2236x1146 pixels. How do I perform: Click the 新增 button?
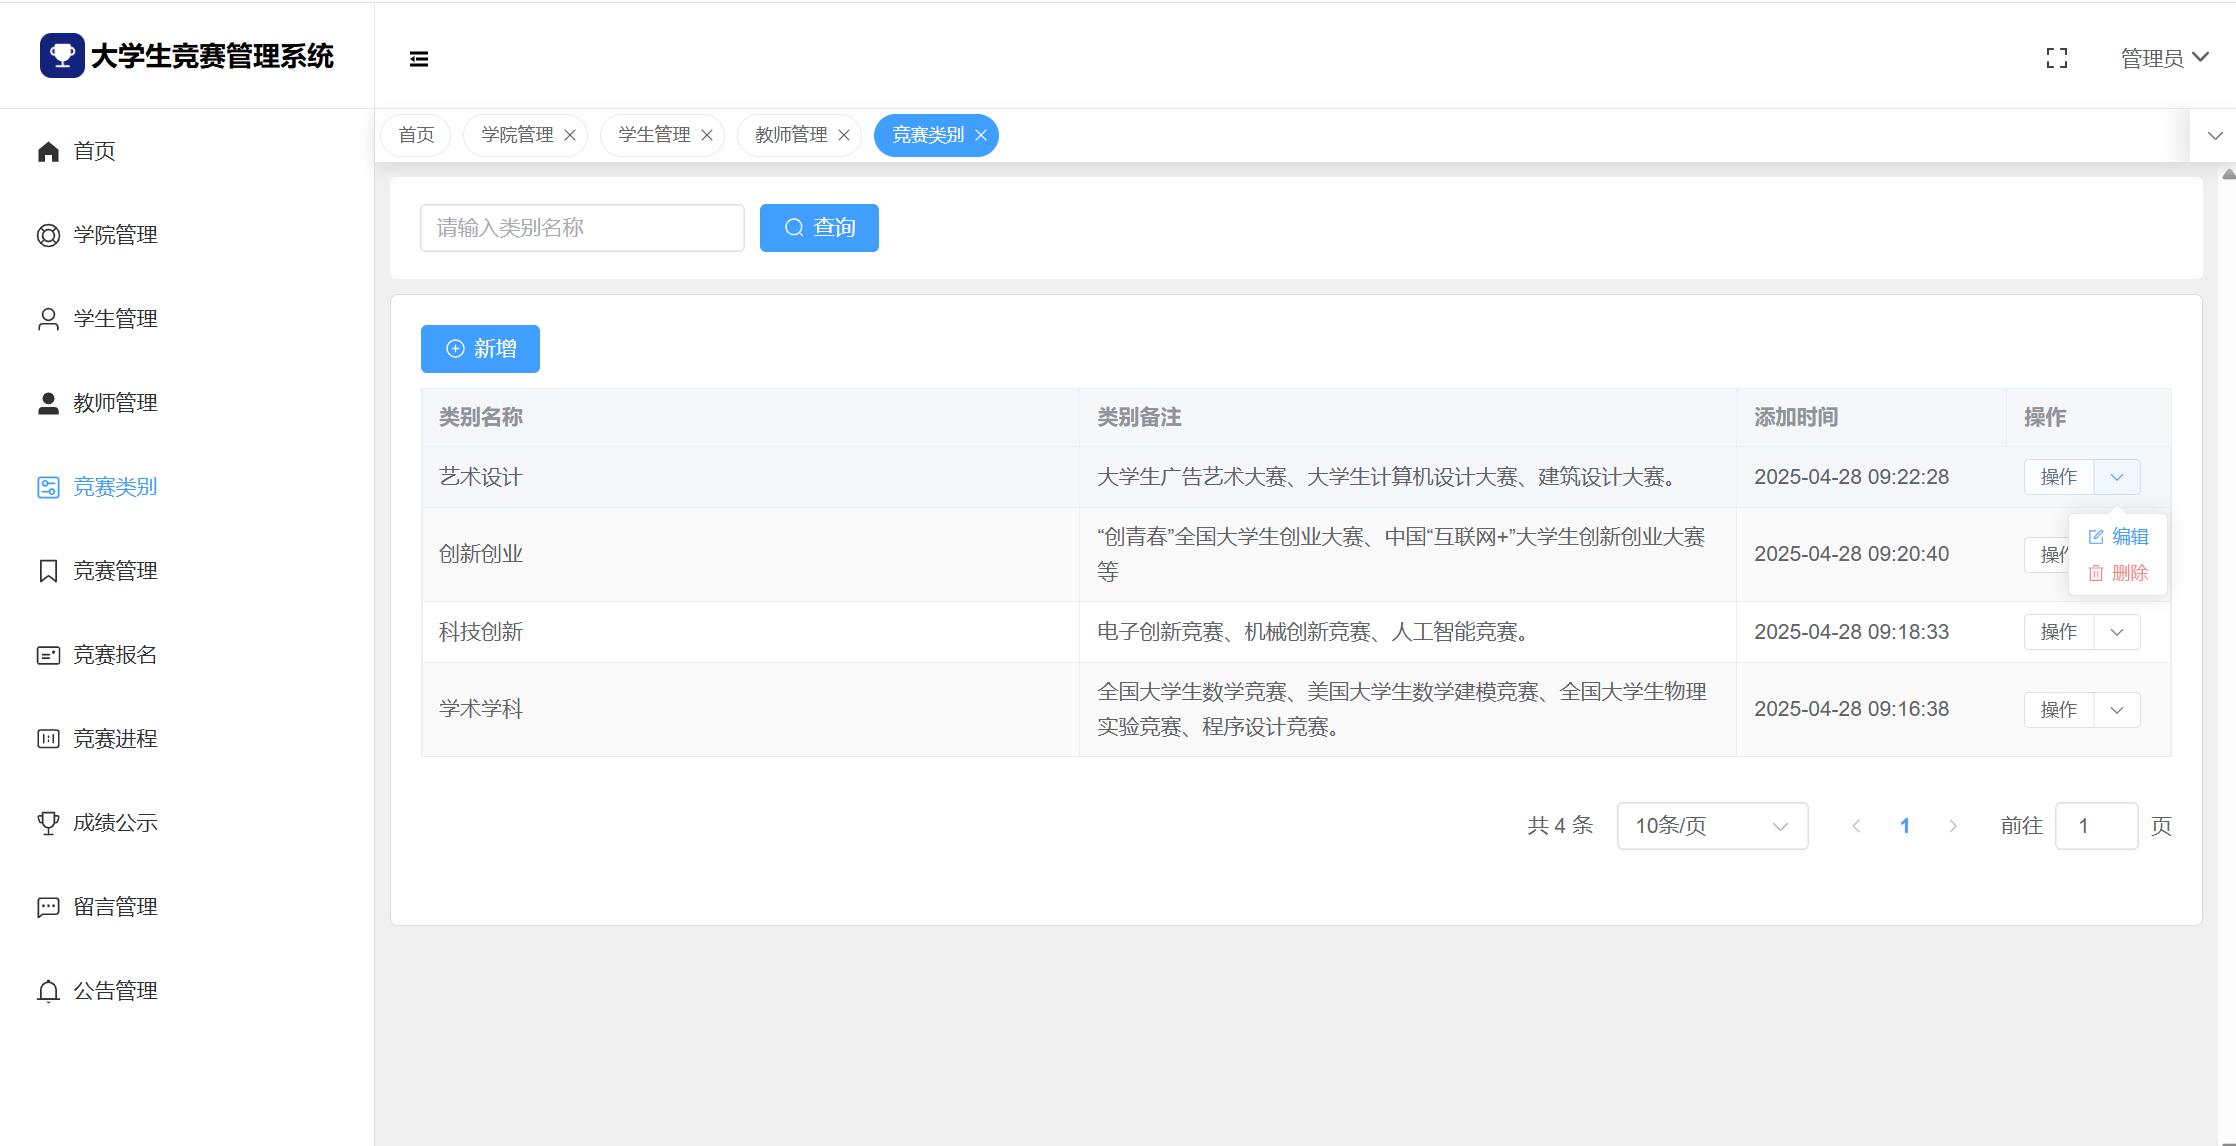(x=480, y=349)
